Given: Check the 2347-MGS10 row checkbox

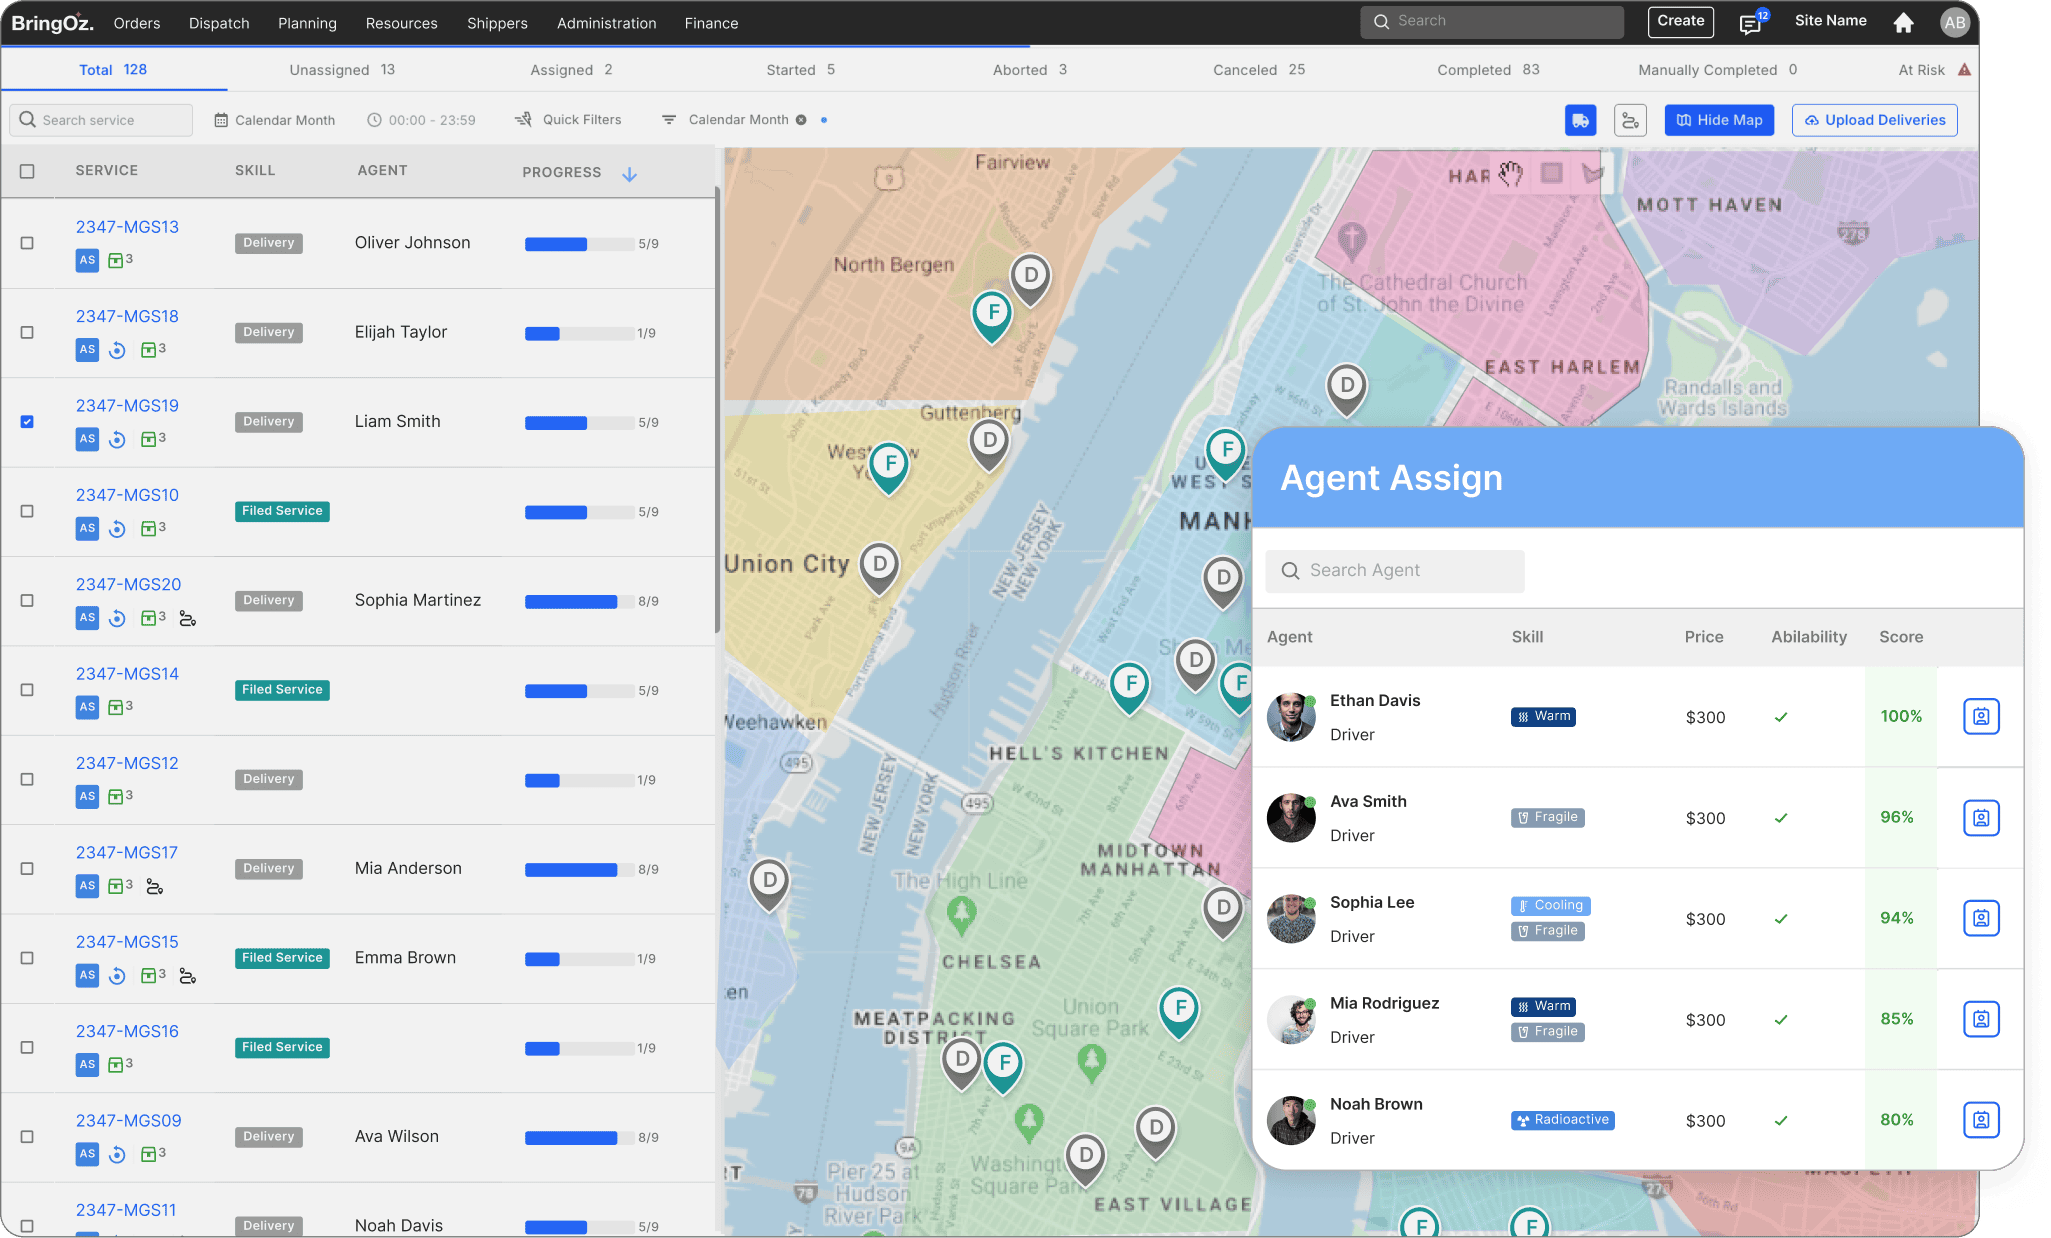Looking at the screenshot, I should [27, 511].
